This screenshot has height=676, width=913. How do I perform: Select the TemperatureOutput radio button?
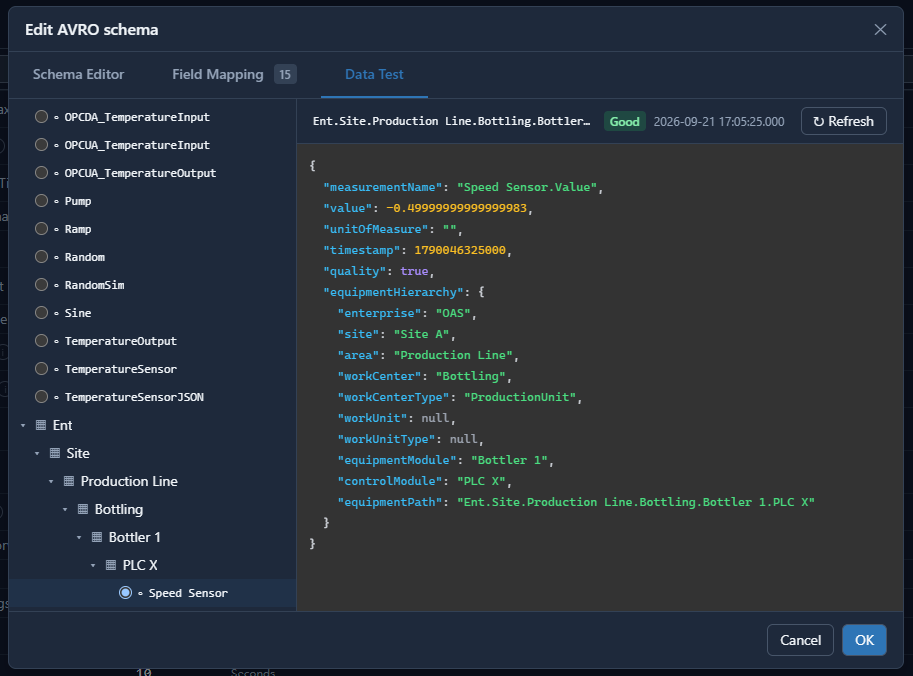click(x=41, y=340)
